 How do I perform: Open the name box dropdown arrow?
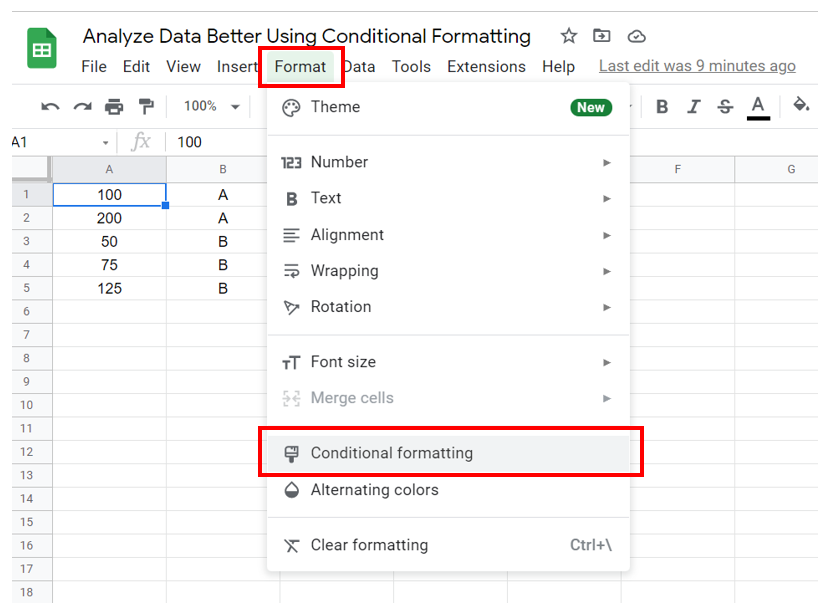(106, 142)
